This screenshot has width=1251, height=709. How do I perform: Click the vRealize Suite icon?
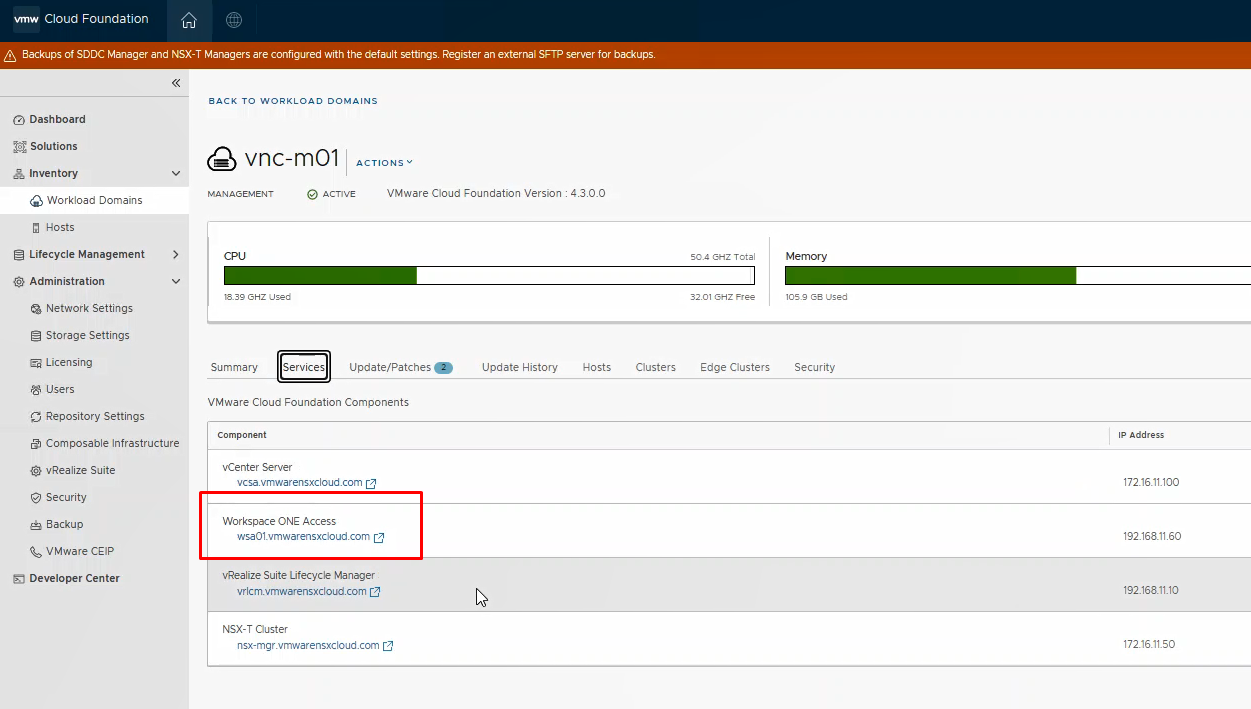coord(37,471)
